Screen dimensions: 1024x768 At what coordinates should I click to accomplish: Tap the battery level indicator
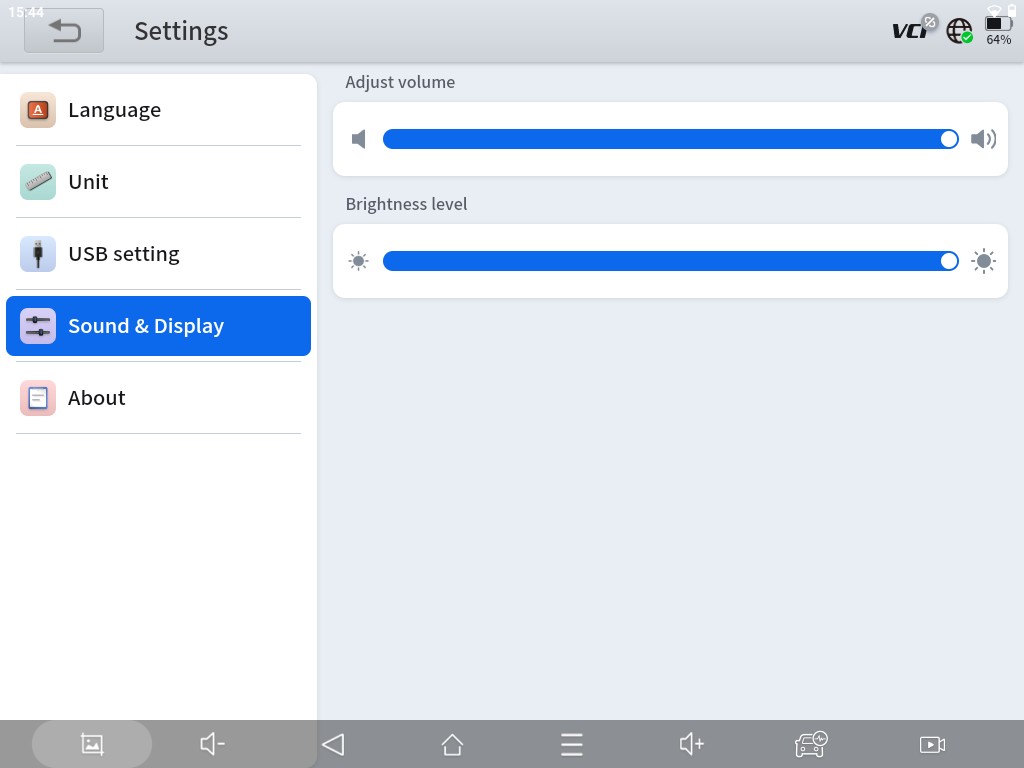tap(998, 30)
